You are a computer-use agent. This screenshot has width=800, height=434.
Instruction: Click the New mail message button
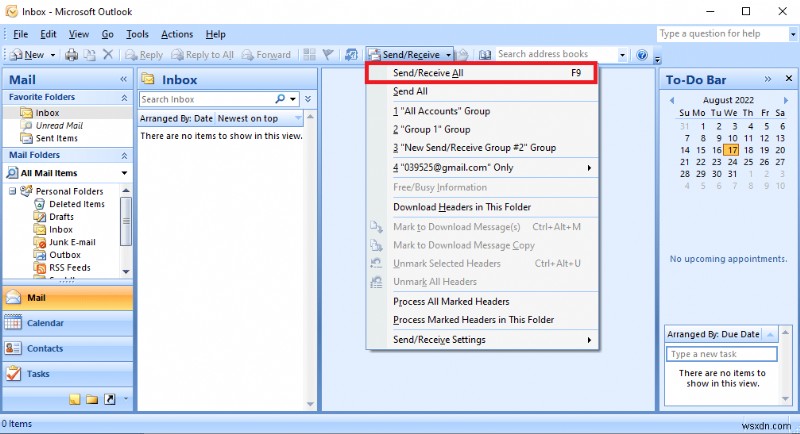coord(28,55)
